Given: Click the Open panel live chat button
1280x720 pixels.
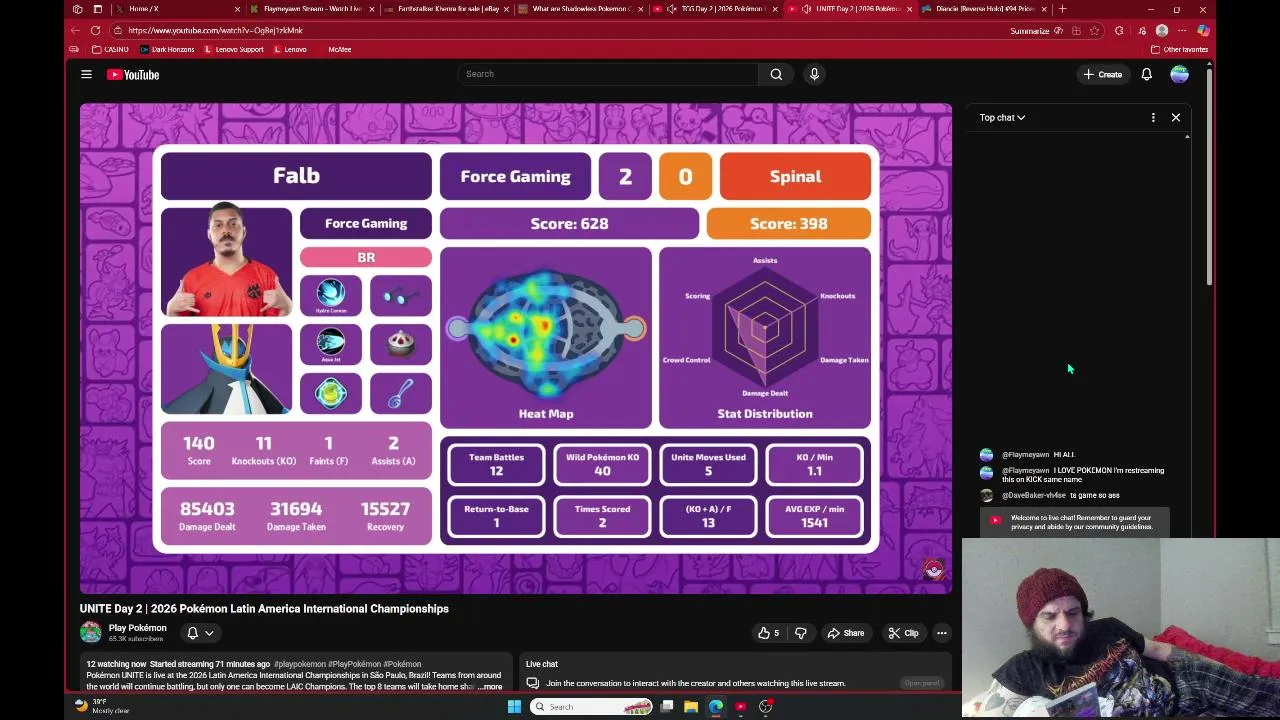Looking at the screenshot, I should click(921, 683).
